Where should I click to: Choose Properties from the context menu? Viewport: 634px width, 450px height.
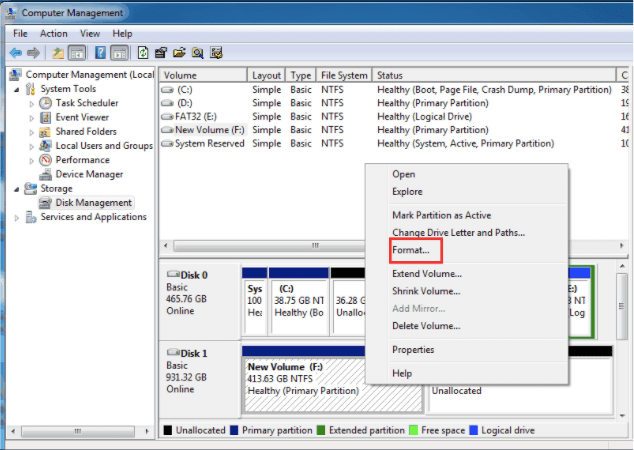click(x=467, y=350)
